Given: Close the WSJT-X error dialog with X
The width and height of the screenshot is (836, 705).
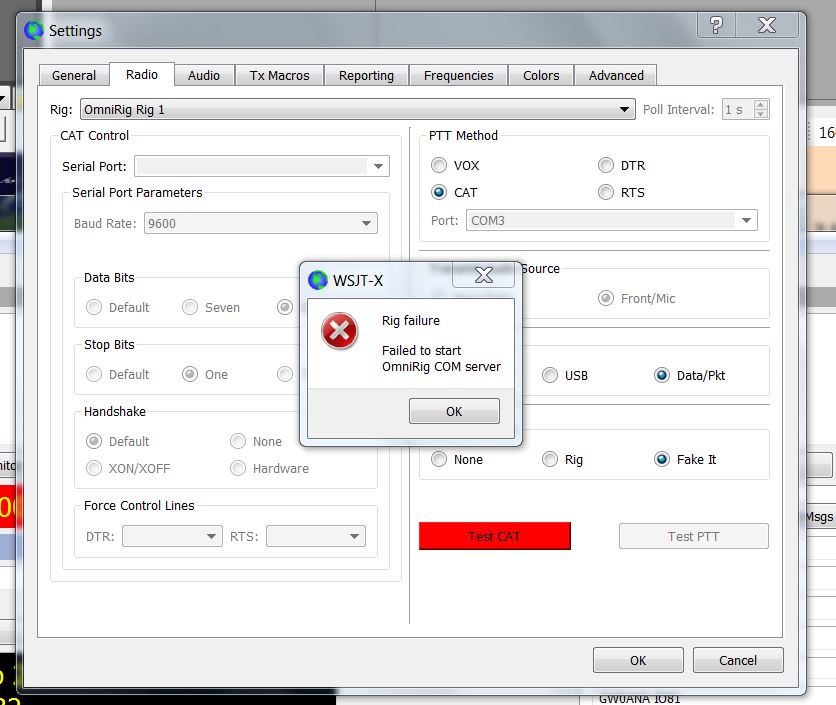Looking at the screenshot, I should point(484,275).
